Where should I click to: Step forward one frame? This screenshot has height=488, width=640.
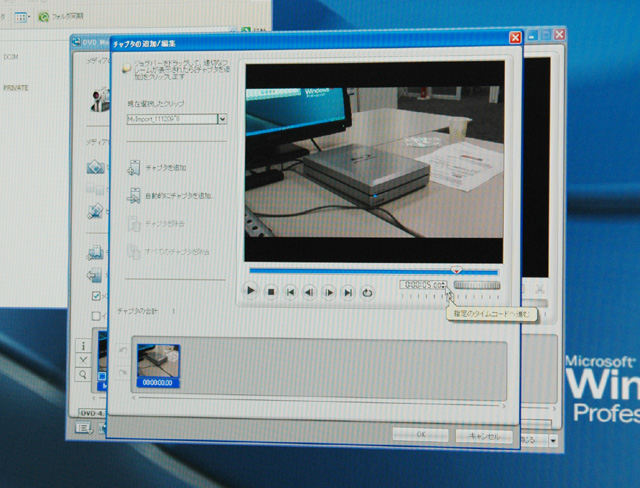click(328, 292)
